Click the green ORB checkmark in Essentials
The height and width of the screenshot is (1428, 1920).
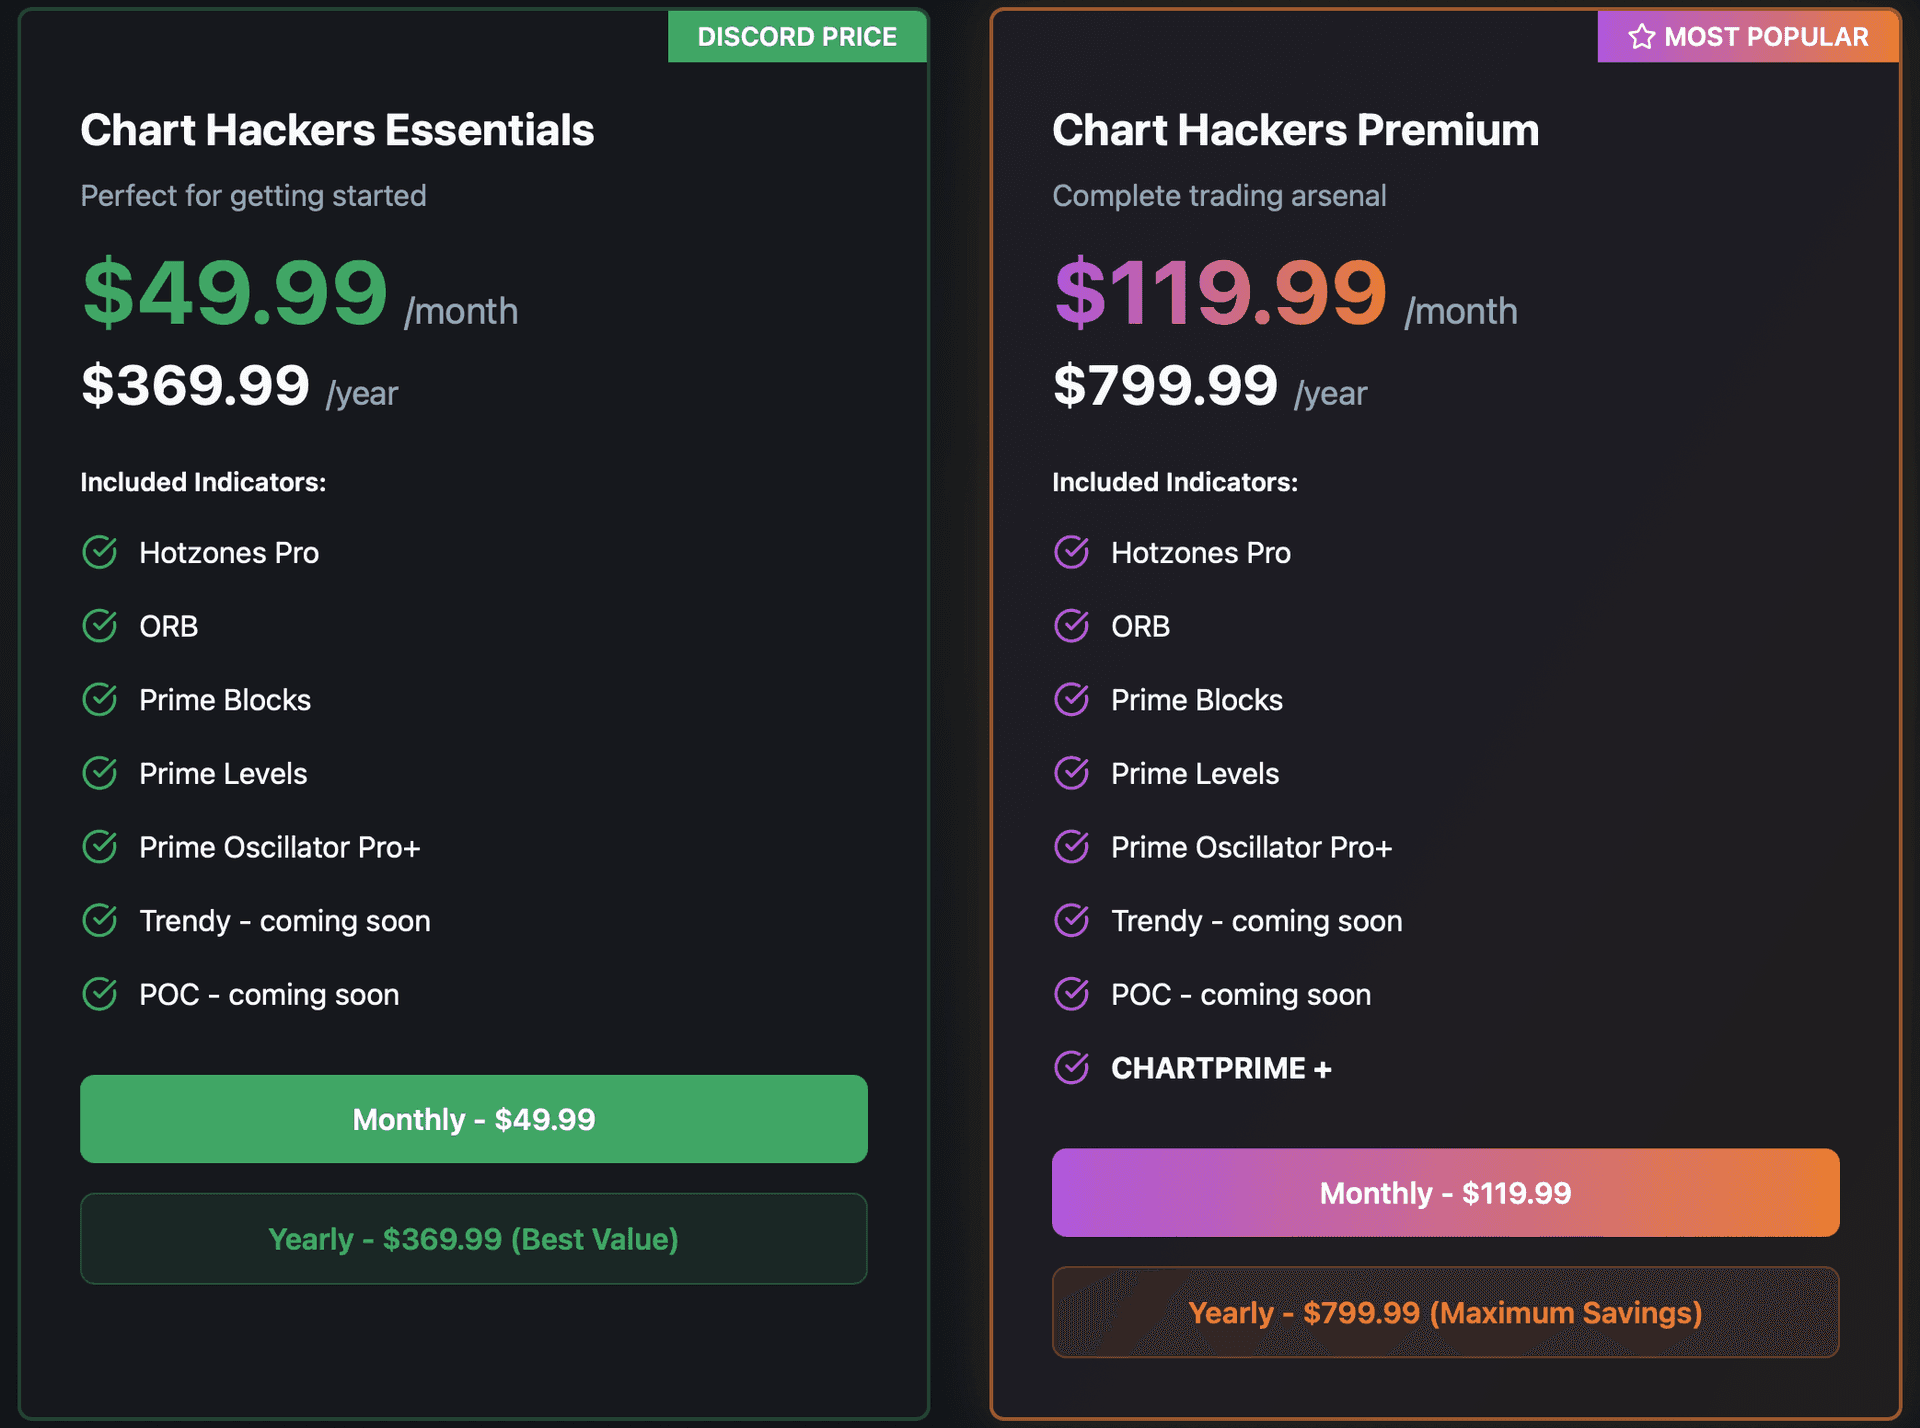click(x=100, y=626)
